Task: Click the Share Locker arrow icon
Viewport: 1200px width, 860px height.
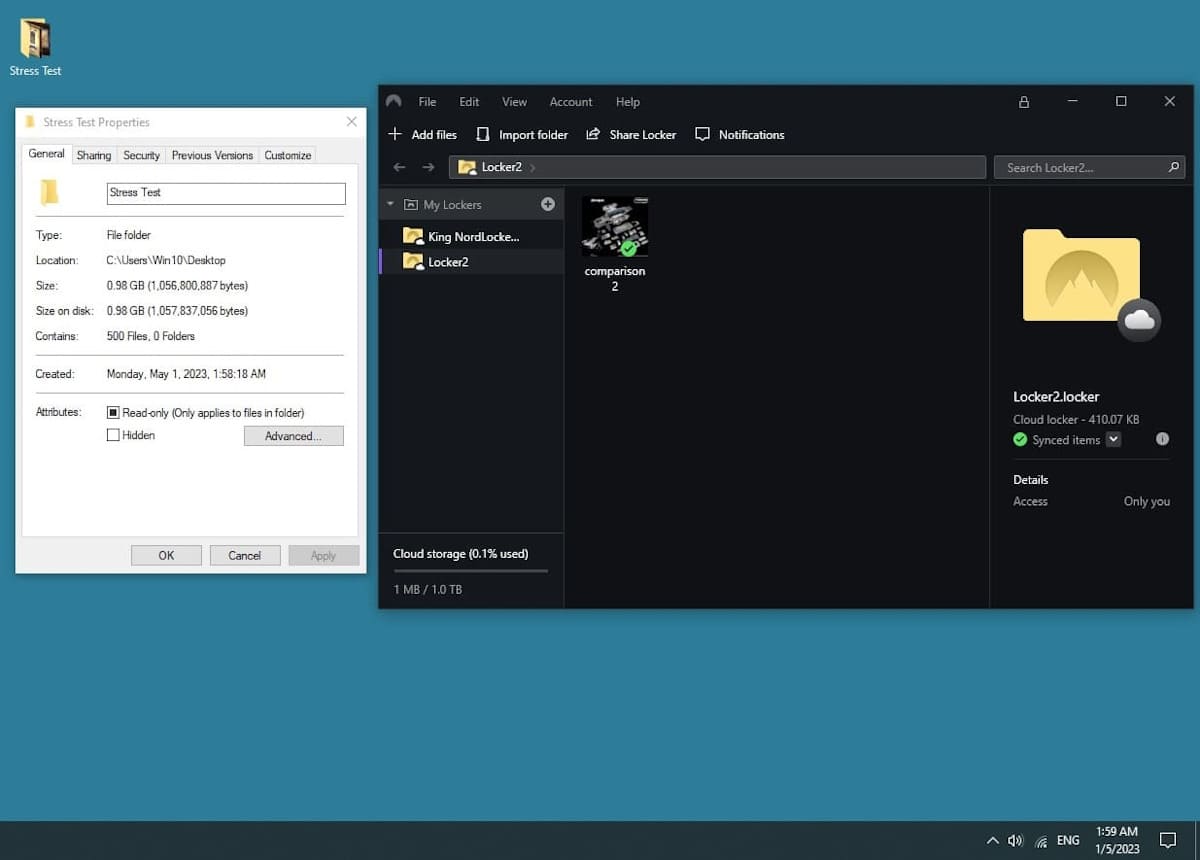Action: pyautogui.click(x=593, y=134)
